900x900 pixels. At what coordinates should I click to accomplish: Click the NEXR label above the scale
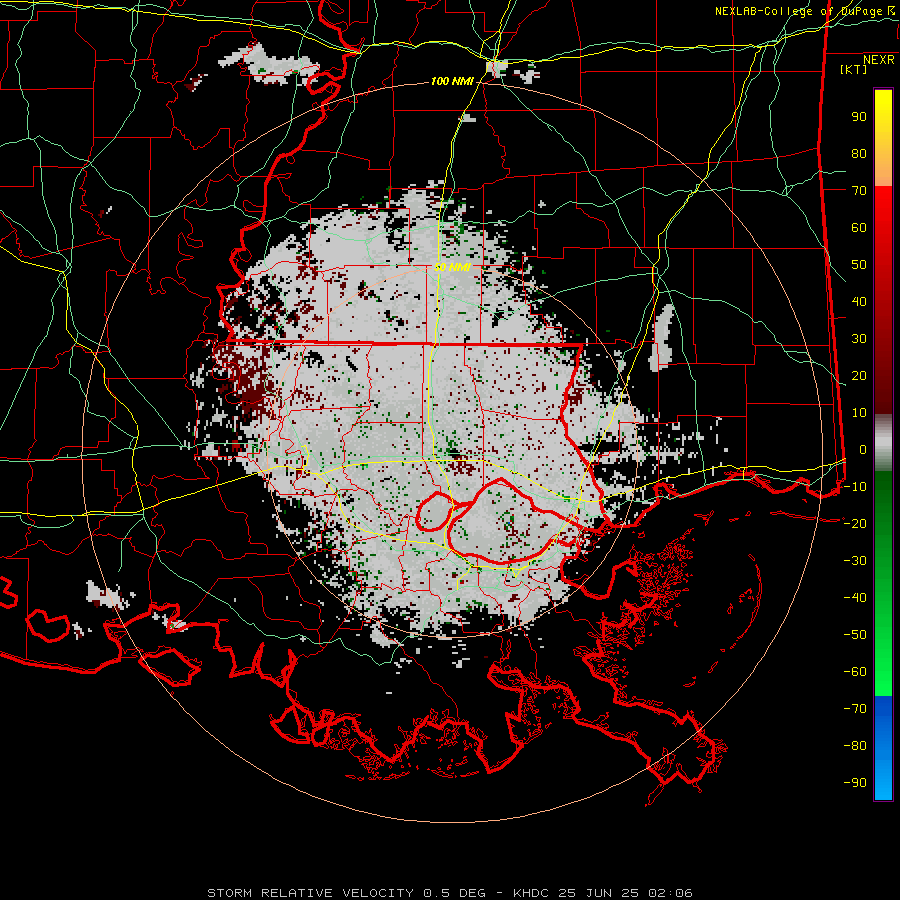point(879,60)
